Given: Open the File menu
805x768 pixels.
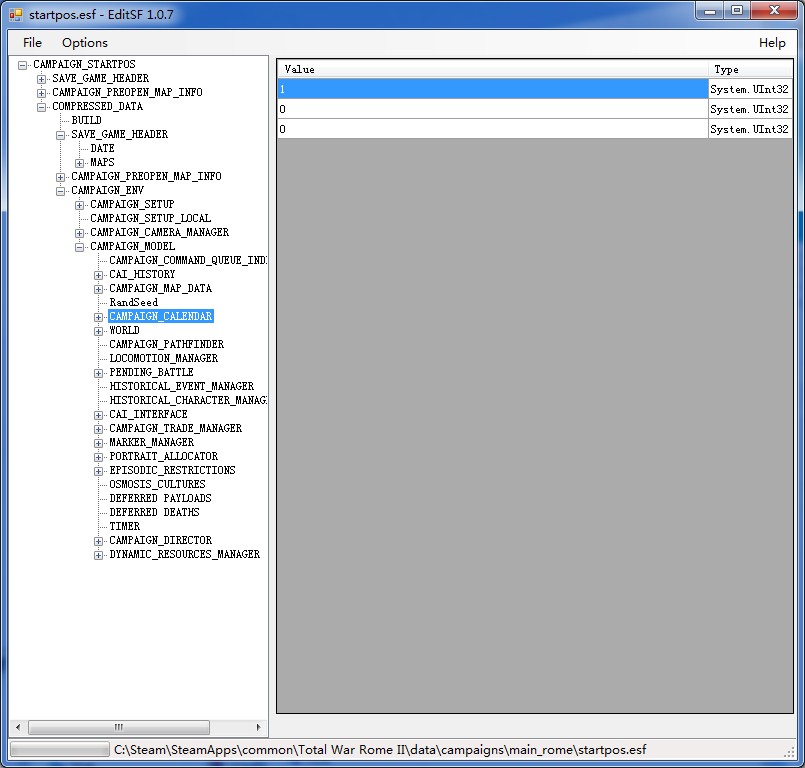Looking at the screenshot, I should coord(32,43).
